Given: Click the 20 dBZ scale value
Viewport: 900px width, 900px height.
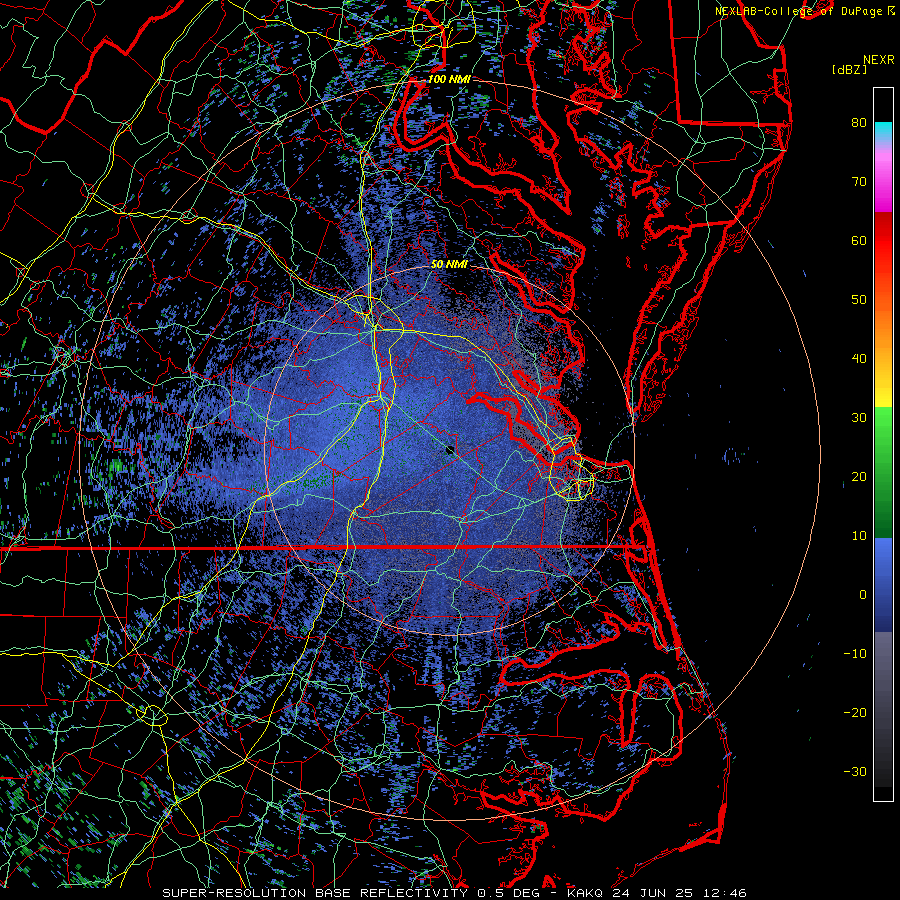Looking at the screenshot, I should pos(859,477).
